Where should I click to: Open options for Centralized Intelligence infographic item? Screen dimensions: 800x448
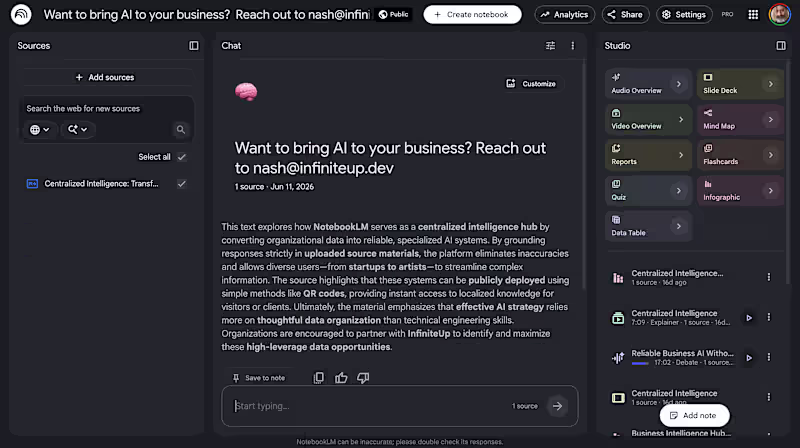(769, 277)
